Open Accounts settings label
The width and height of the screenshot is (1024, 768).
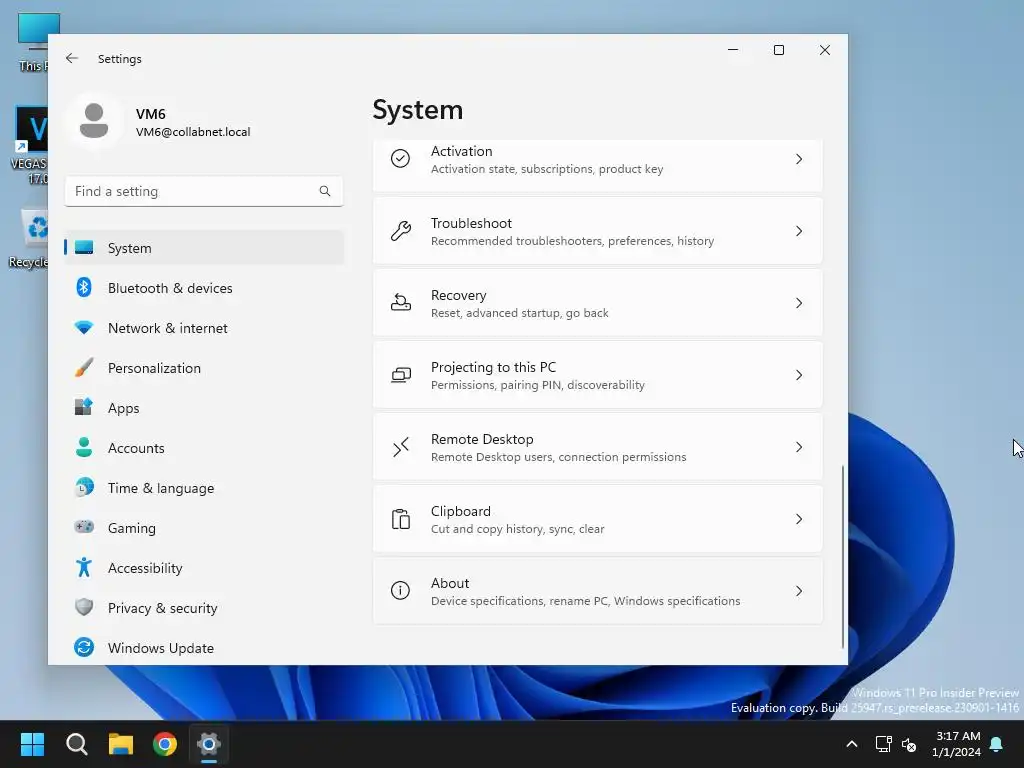coord(136,448)
